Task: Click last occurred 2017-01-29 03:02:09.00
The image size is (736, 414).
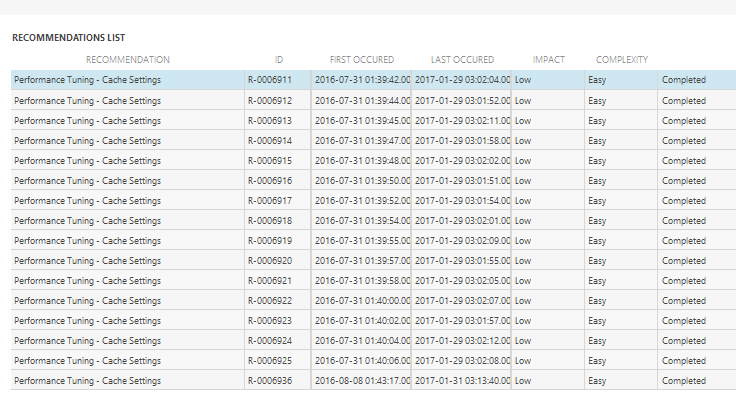Action: (462, 241)
